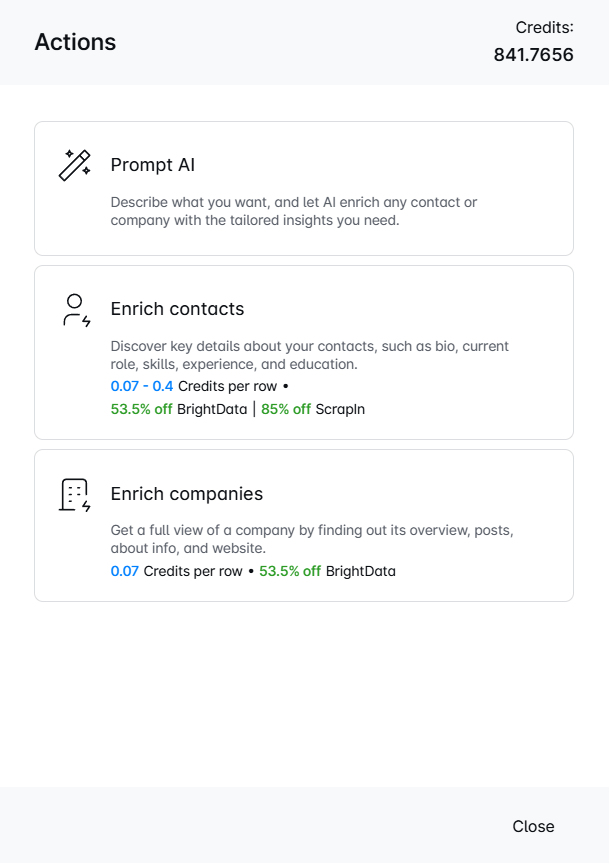Click 53.5% off BrightData under Enrich contacts
The image size is (609, 863).
(x=178, y=409)
